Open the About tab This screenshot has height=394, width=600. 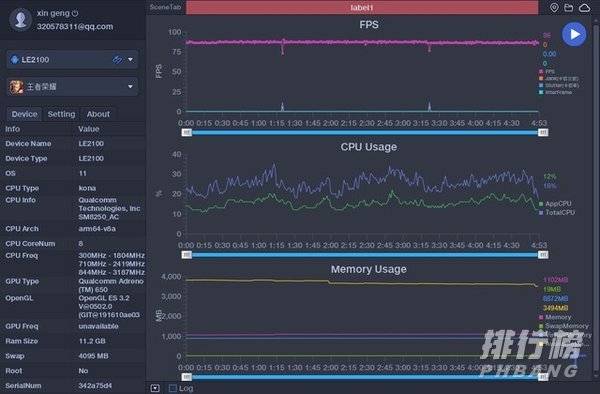(x=98, y=114)
